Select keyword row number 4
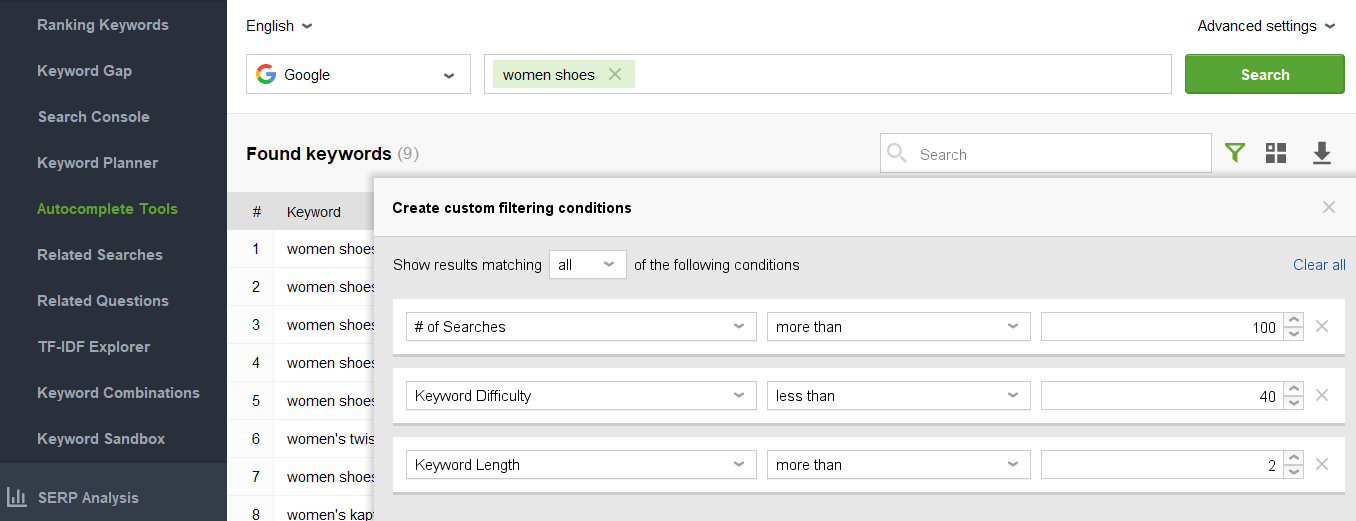The image size is (1356, 521). tap(300, 363)
